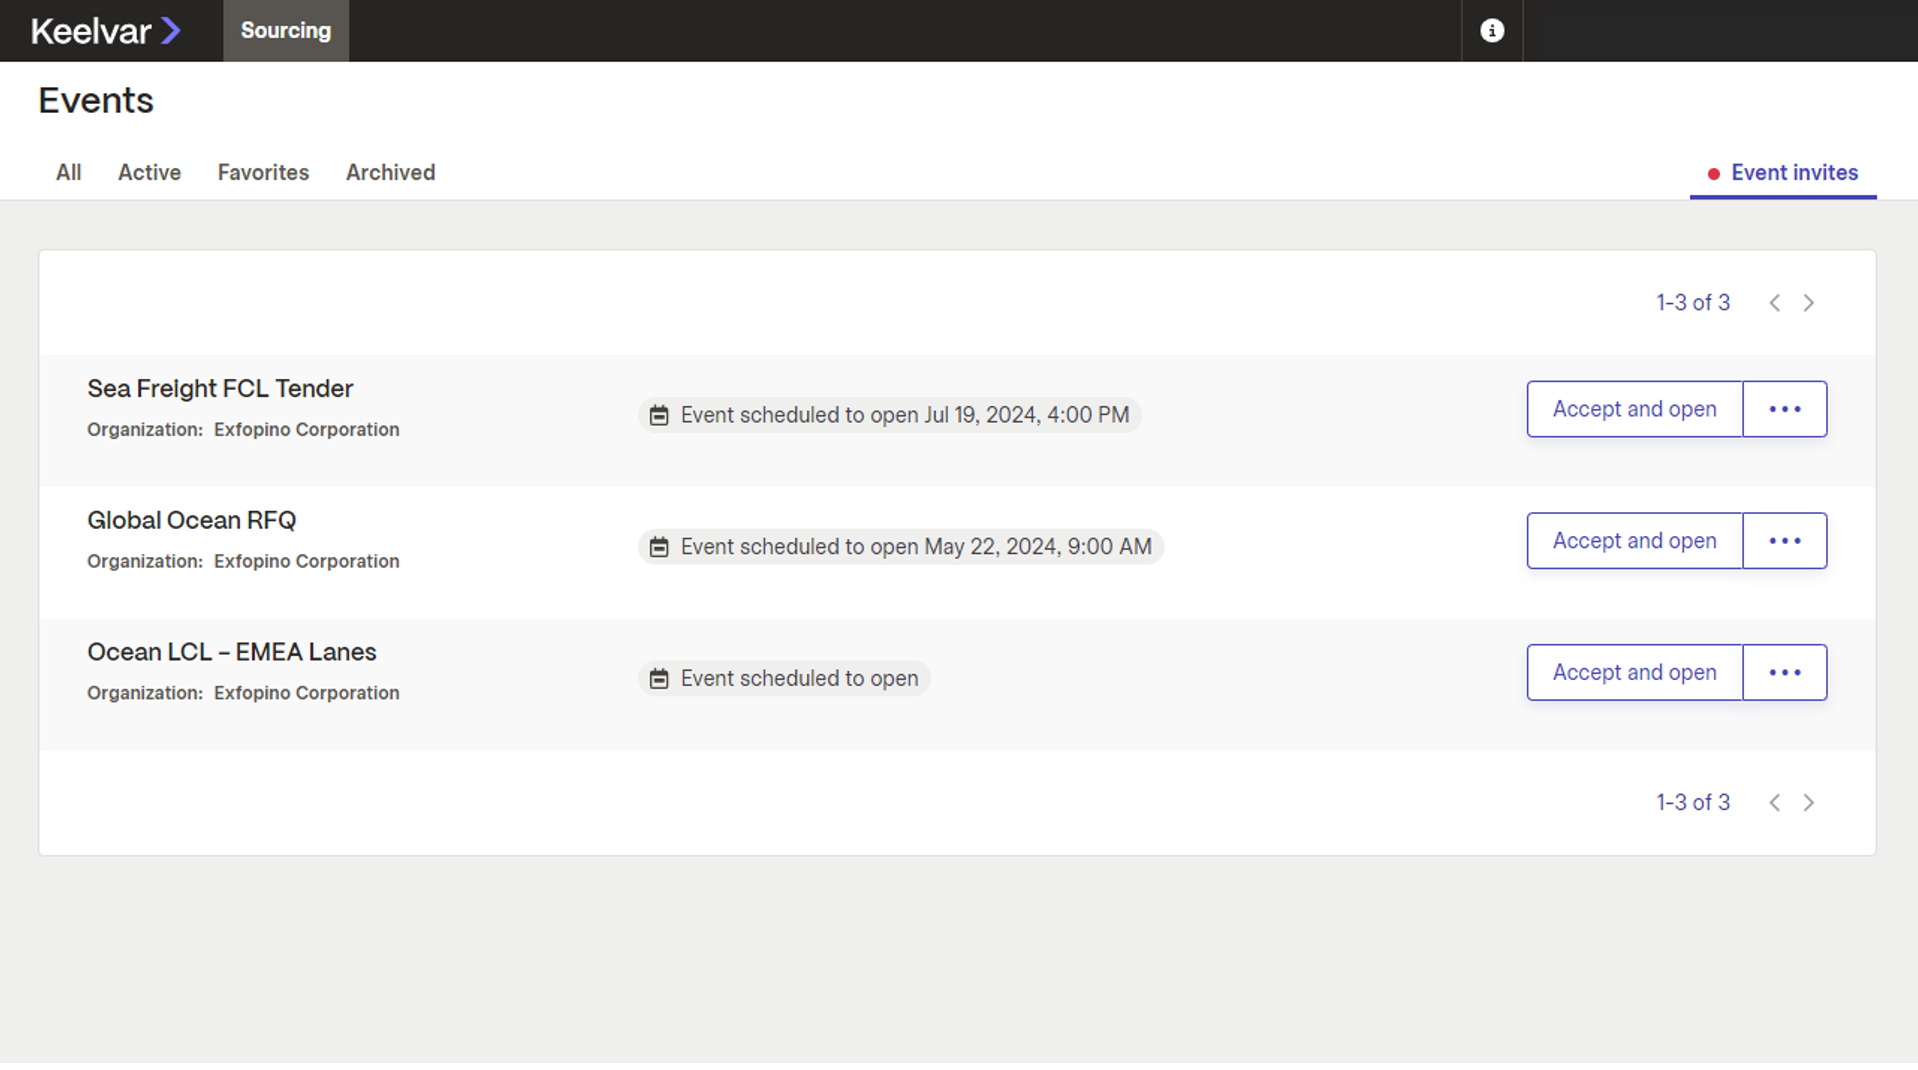
Task: Click the Ocean LCL – EMEA Lanes title
Action: pyautogui.click(x=232, y=652)
